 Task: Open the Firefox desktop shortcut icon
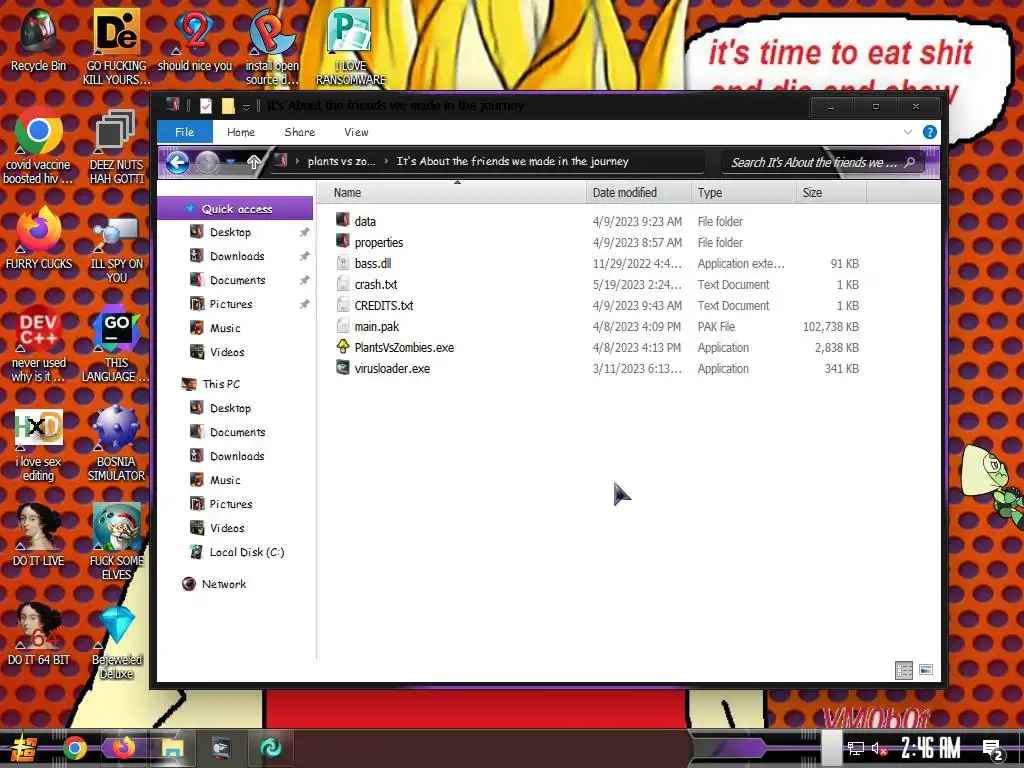click(x=38, y=238)
